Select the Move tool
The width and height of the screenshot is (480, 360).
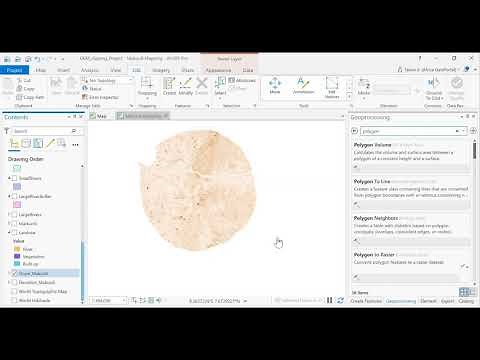tap(275, 85)
